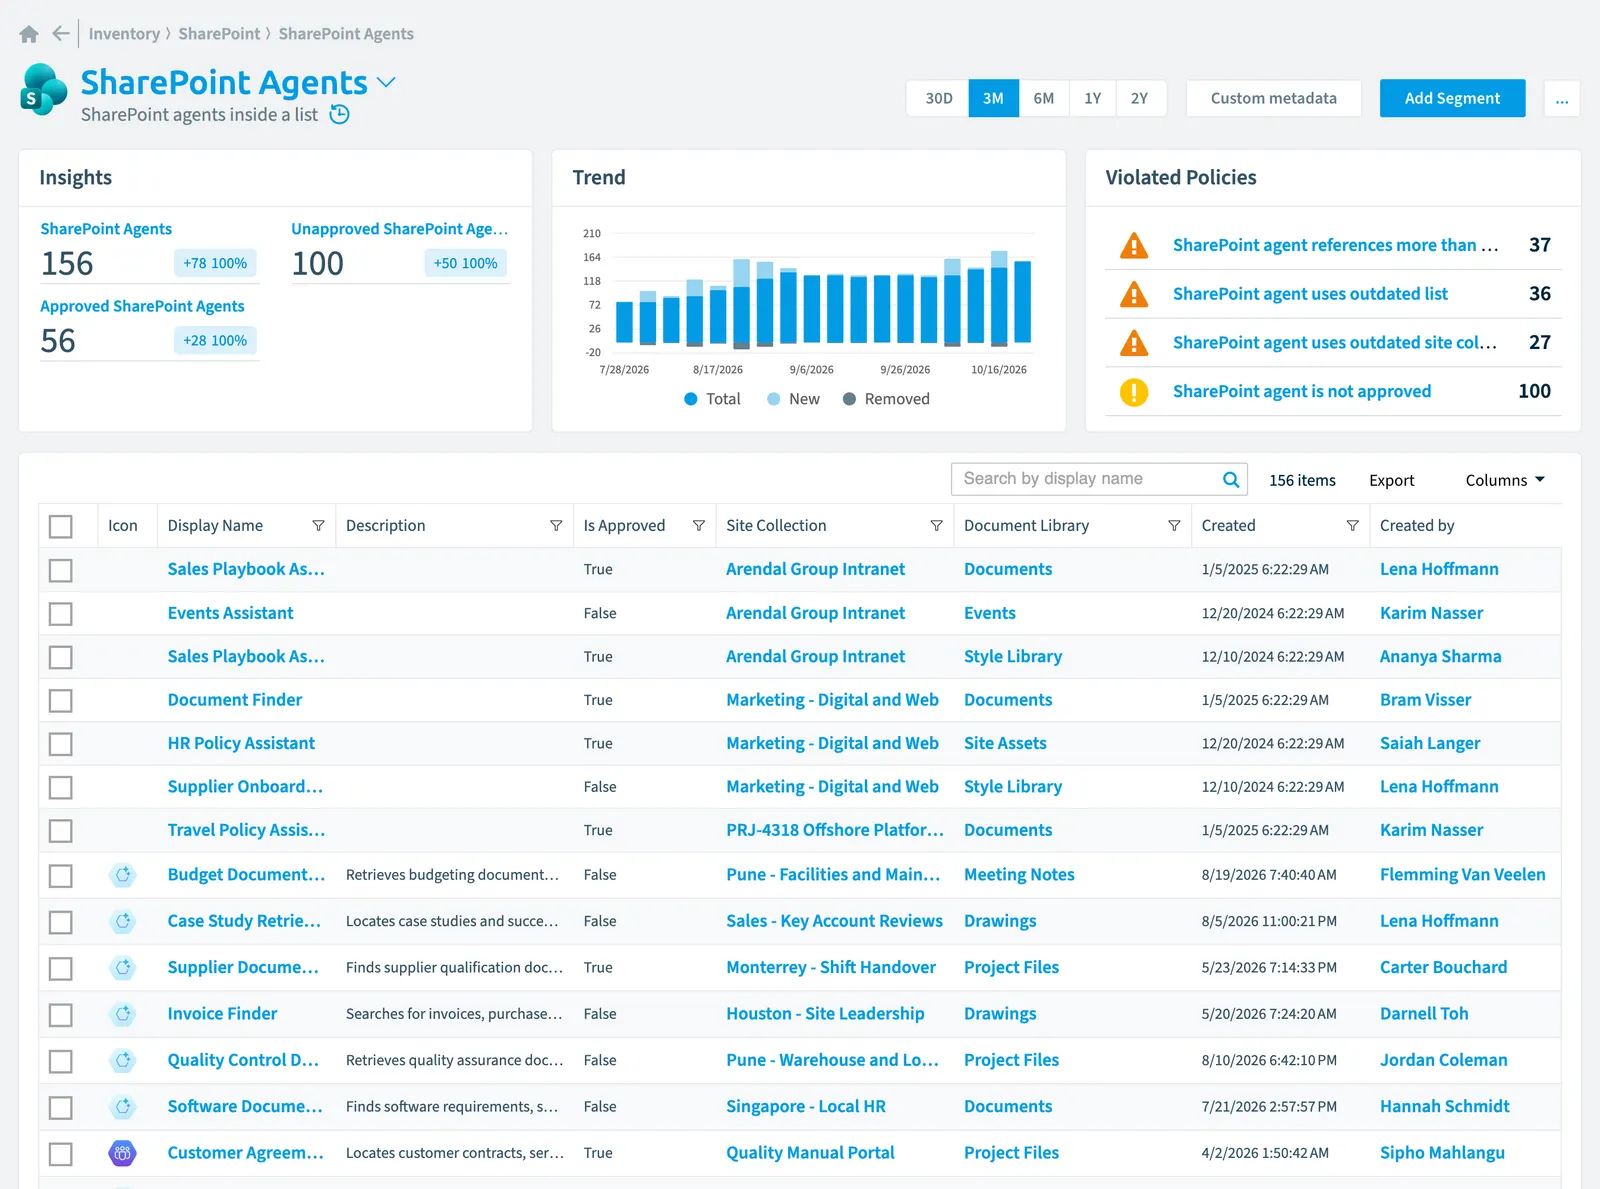1600x1189 pixels.
Task: Click the Export button
Action: click(1391, 480)
